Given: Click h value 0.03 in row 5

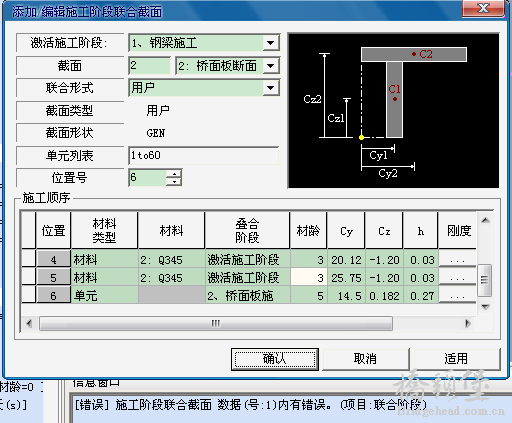Looking at the screenshot, I should tap(421, 277).
